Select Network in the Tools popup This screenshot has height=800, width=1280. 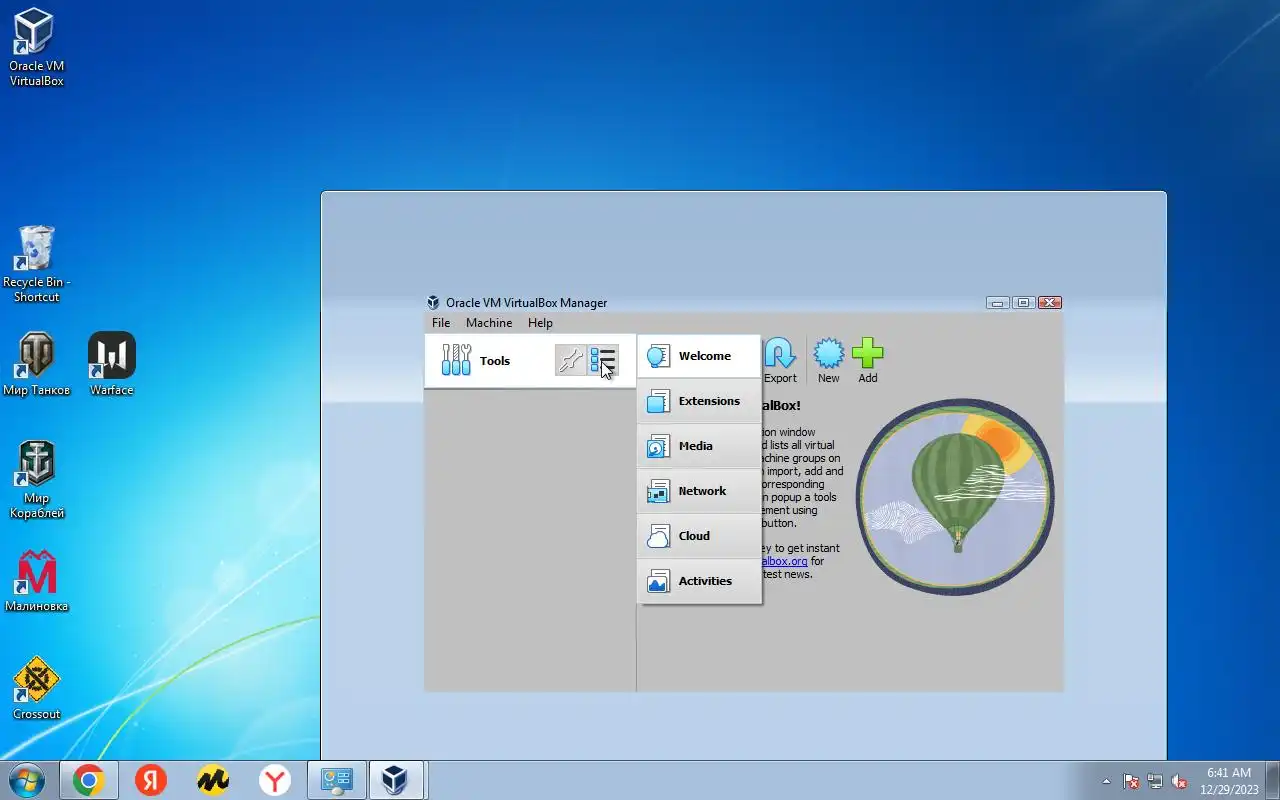click(x=699, y=491)
